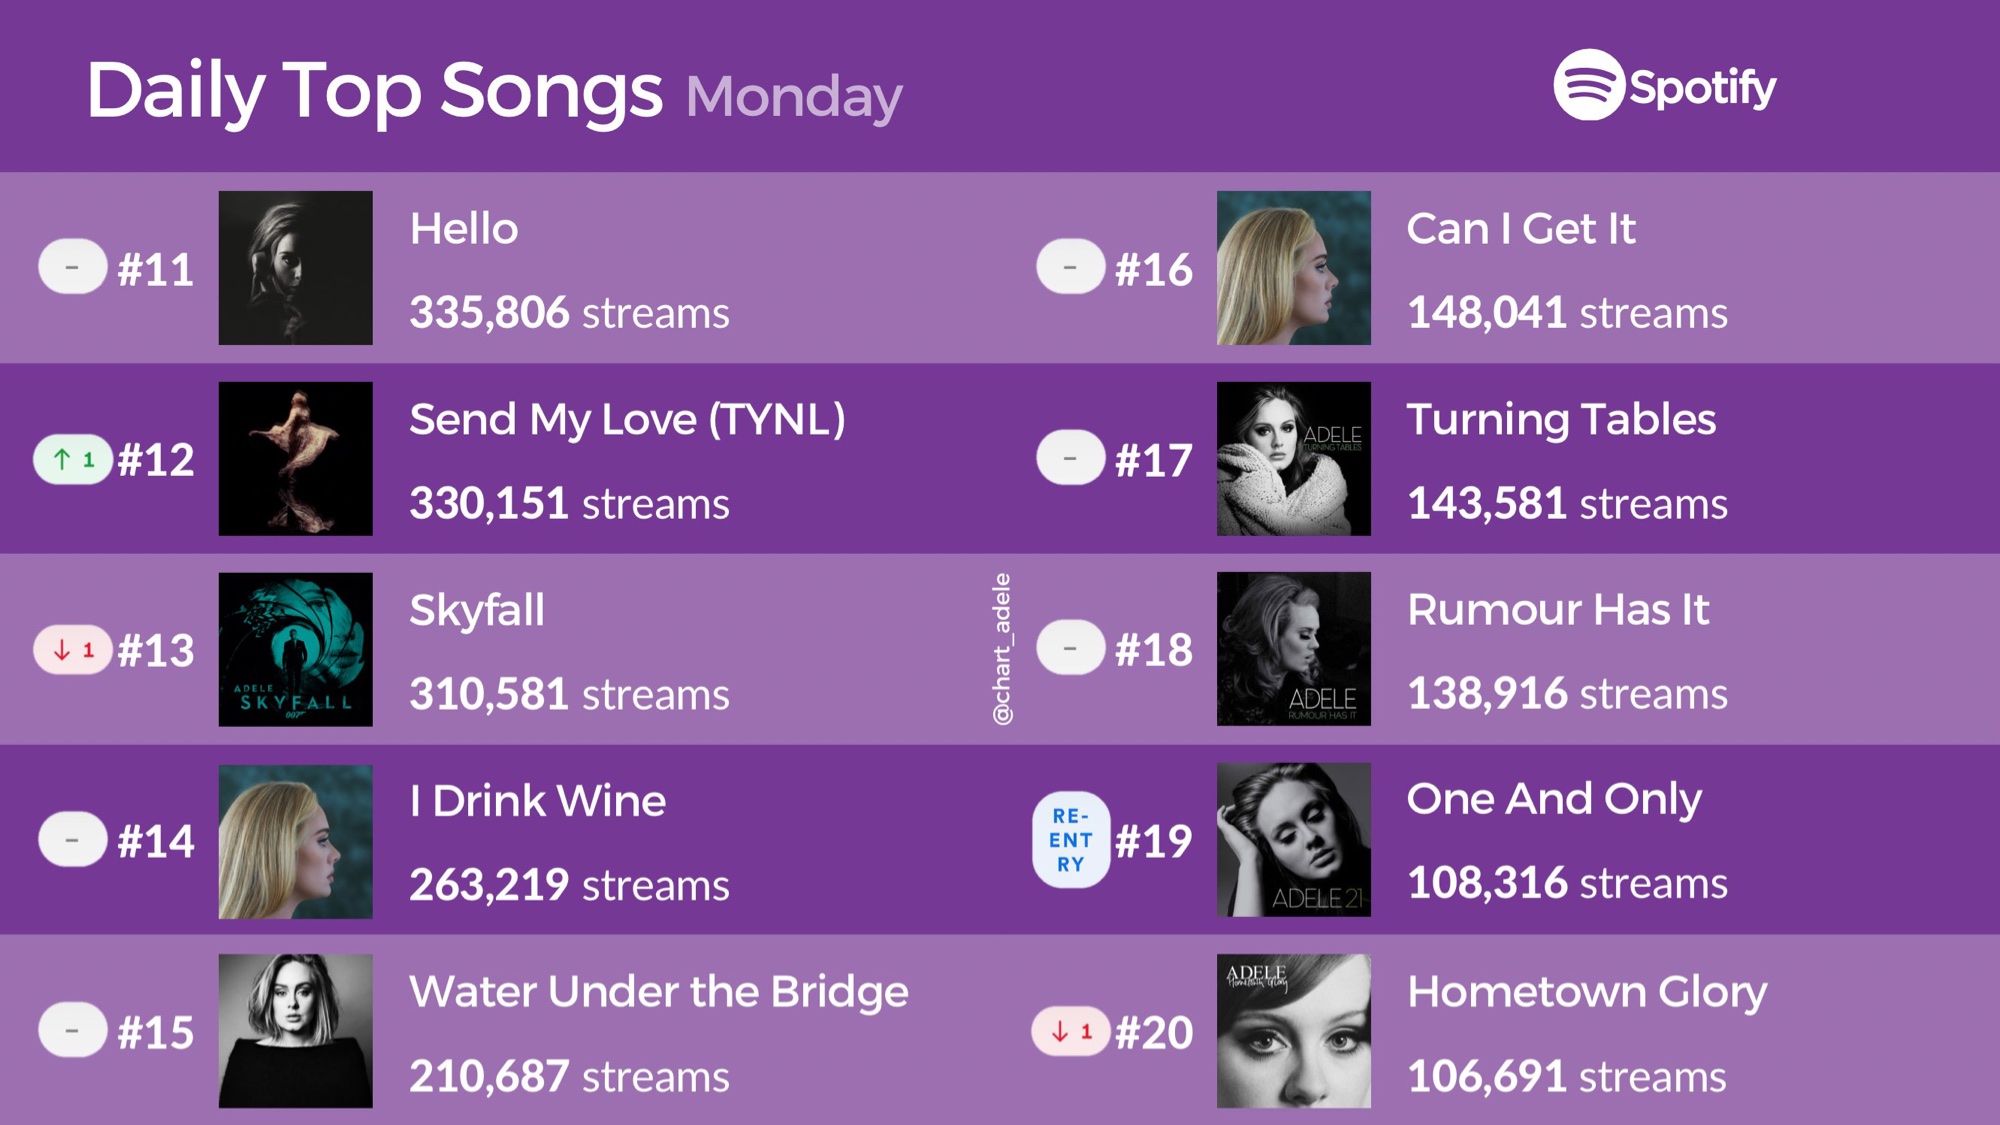Open the Rumour Has It cover art

(x=1294, y=649)
